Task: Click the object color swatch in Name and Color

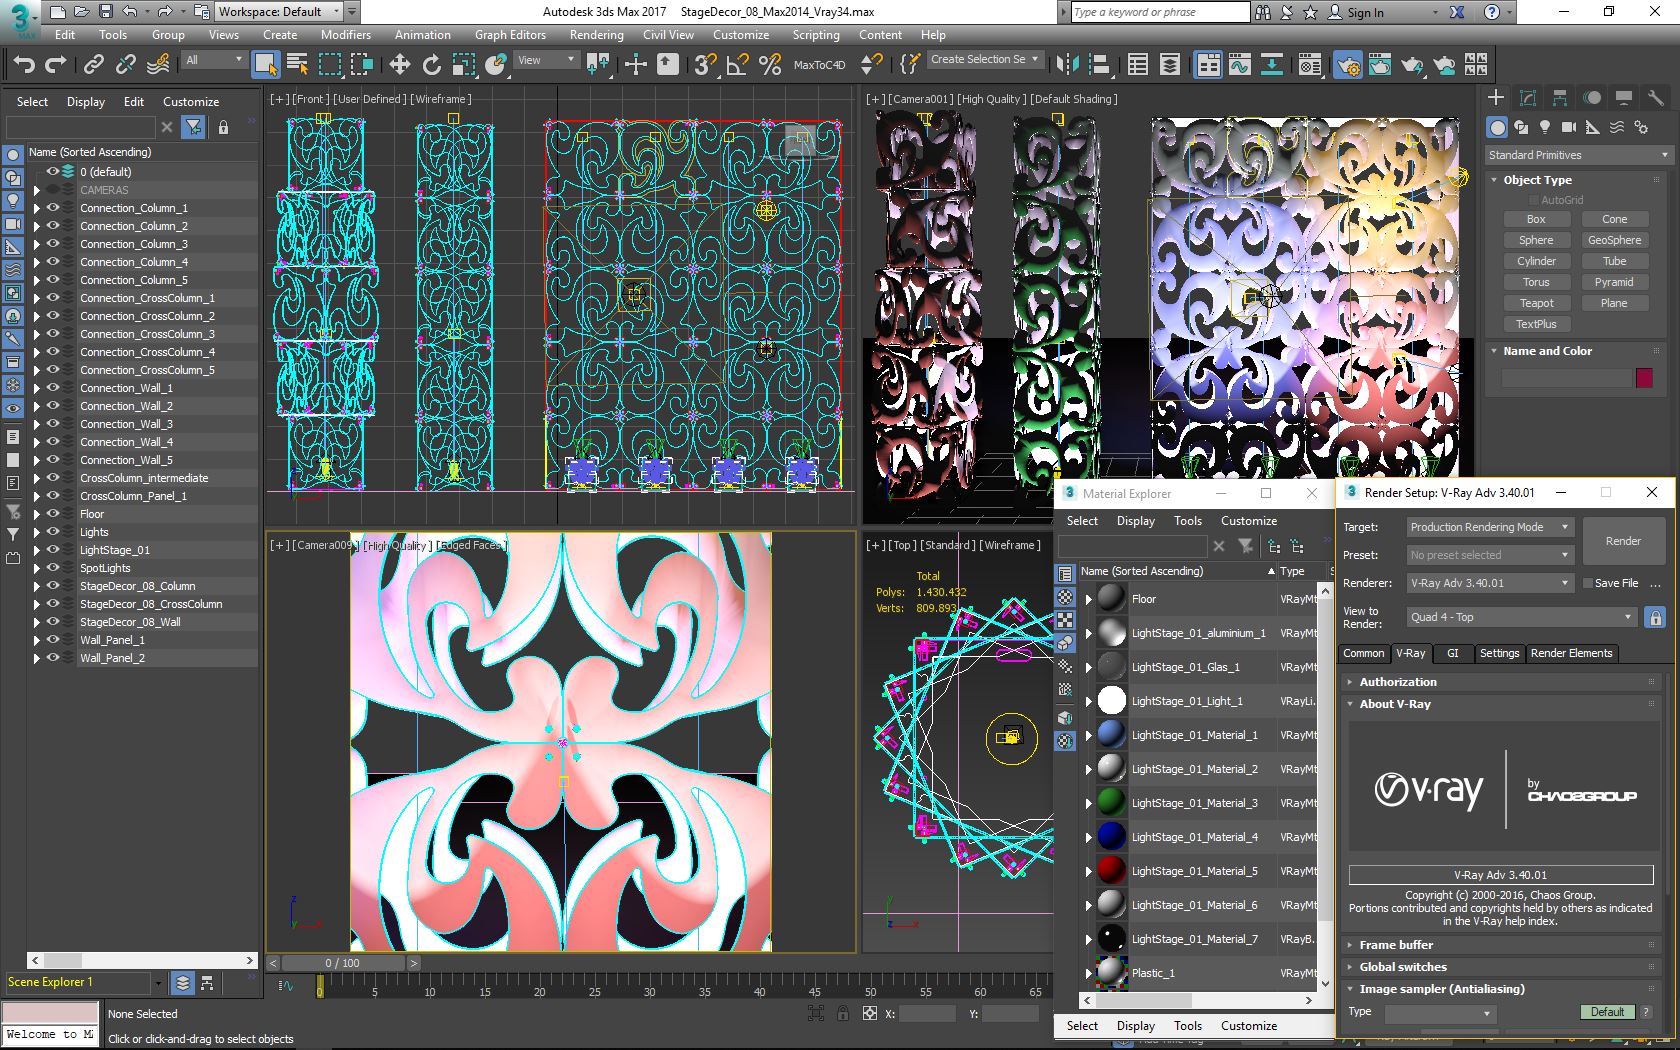Action: (1644, 378)
